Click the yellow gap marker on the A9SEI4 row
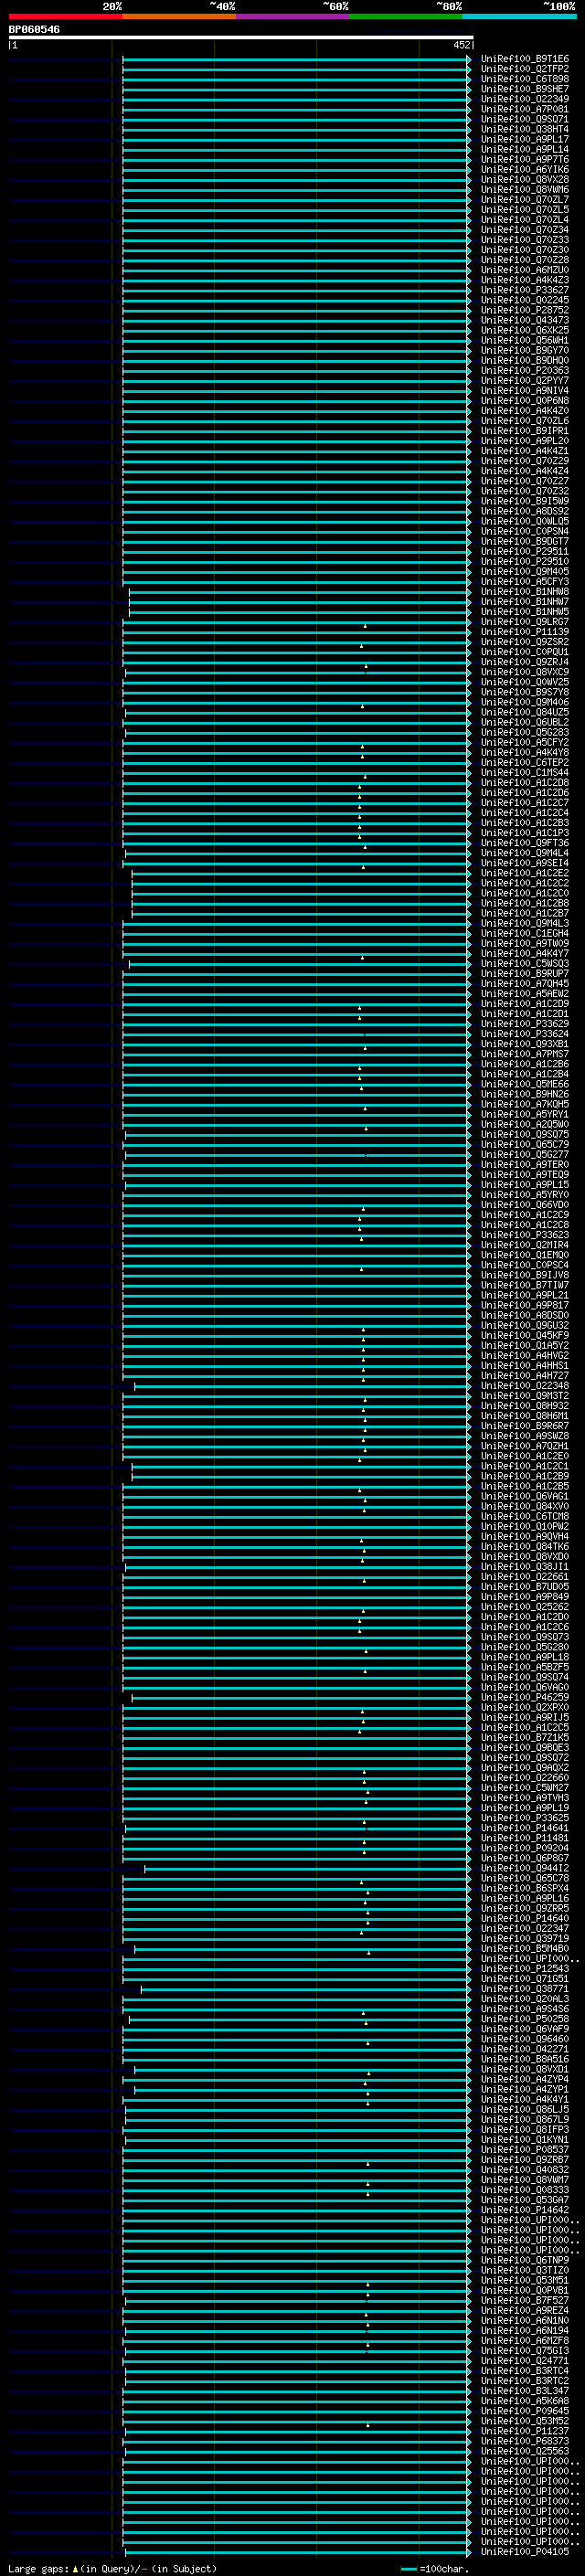Image resolution: width=585 pixels, height=2576 pixels. 363,867
